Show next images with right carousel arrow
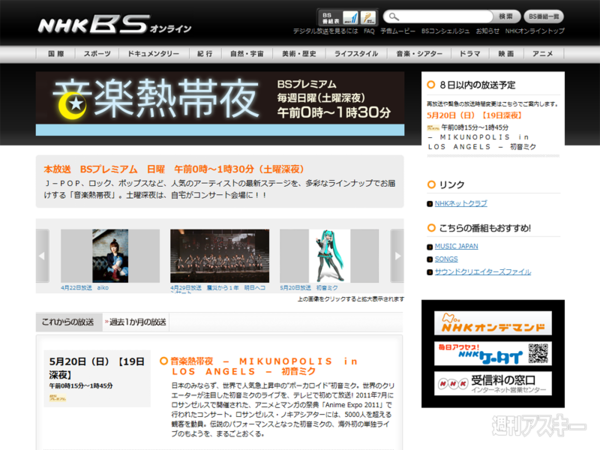This screenshot has width=600, height=450. [397, 256]
